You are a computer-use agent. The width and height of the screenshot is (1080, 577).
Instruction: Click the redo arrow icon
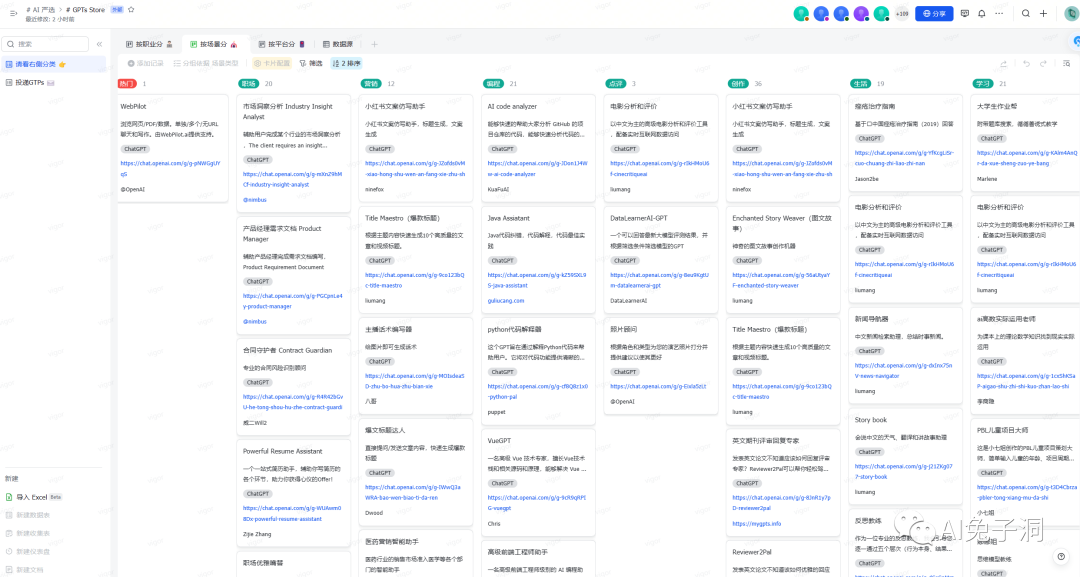1043,63
